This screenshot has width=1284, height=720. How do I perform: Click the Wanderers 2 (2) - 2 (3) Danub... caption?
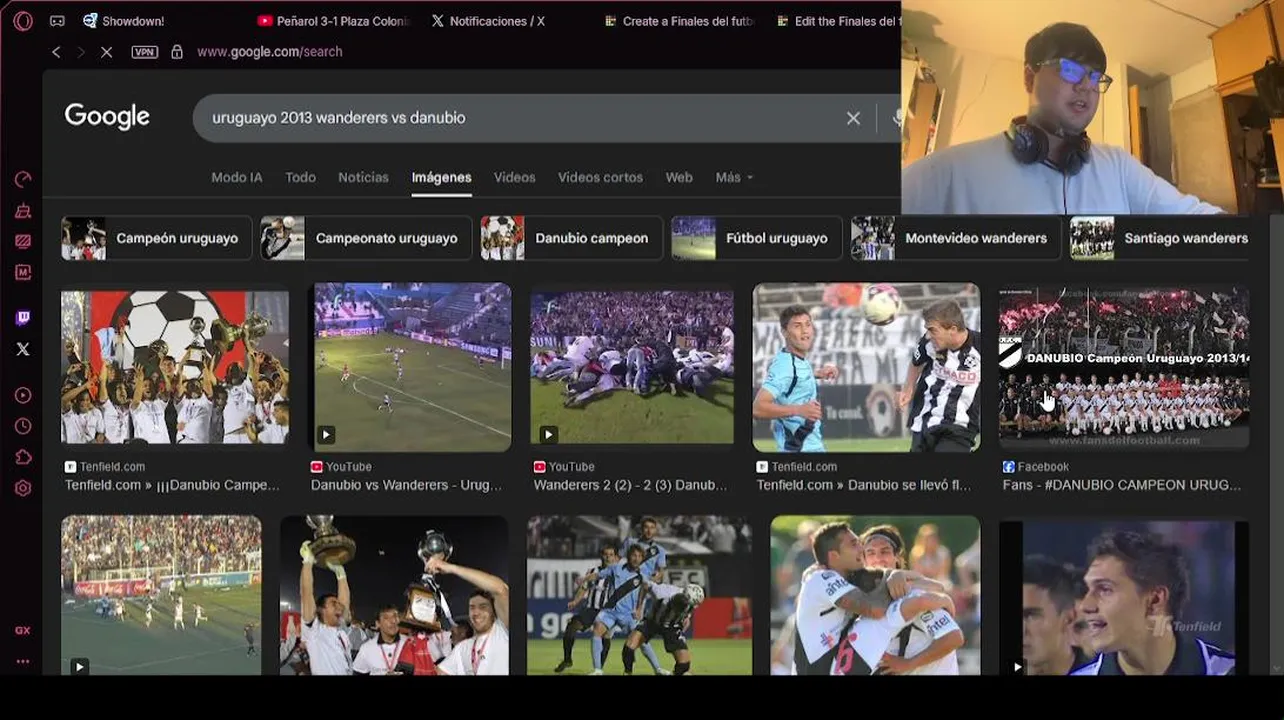point(631,485)
